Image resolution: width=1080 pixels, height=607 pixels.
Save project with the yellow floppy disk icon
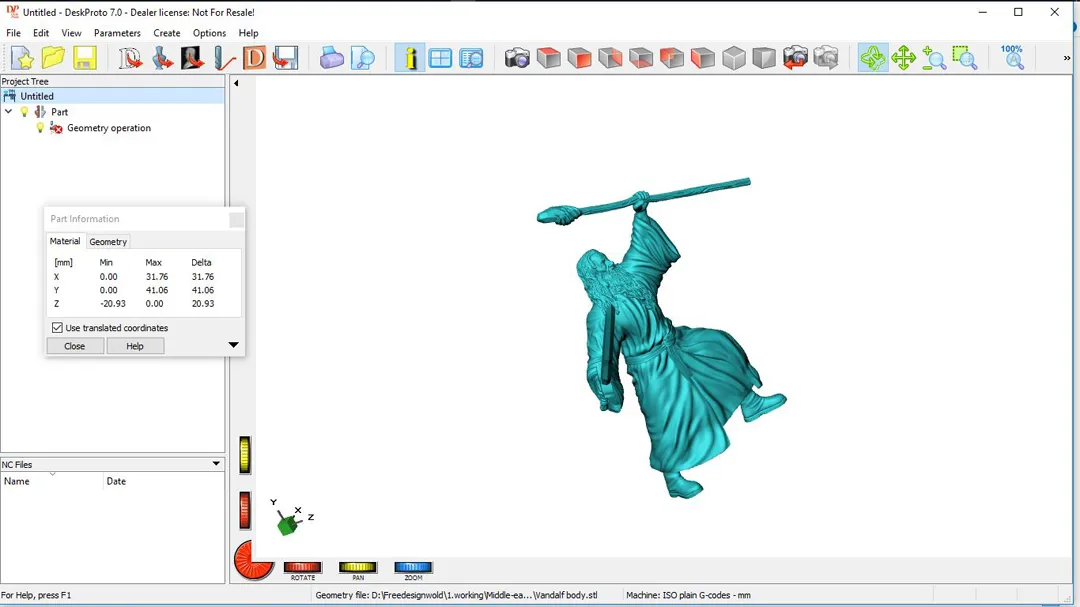coord(85,58)
